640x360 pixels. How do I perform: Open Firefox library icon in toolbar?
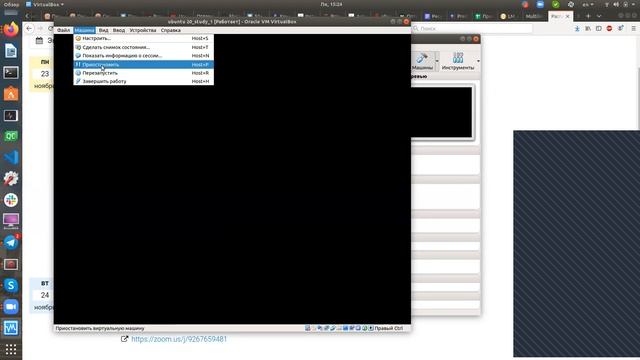[x=588, y=29]
